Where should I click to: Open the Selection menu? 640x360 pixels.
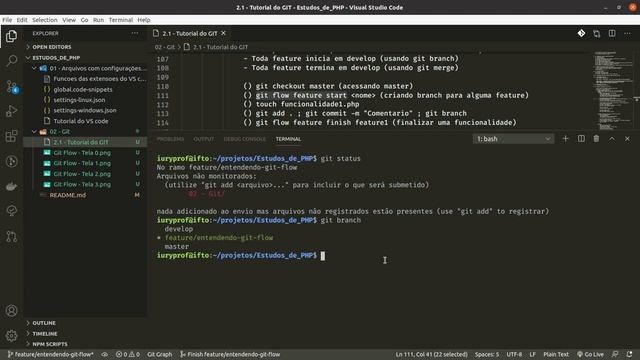click(45, 20)
